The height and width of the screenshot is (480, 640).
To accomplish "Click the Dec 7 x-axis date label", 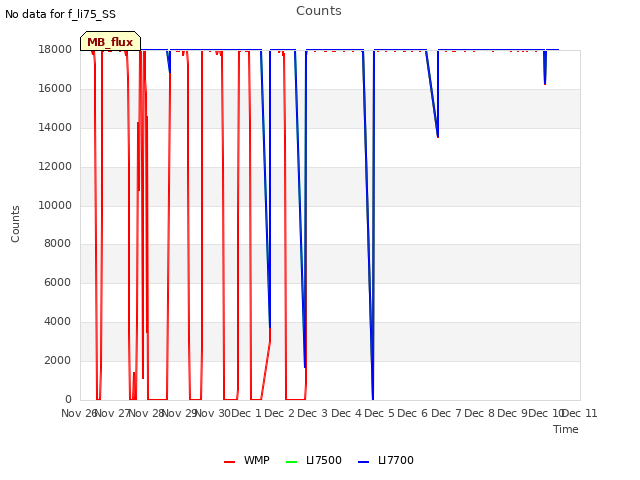I will tap(447, 413).
